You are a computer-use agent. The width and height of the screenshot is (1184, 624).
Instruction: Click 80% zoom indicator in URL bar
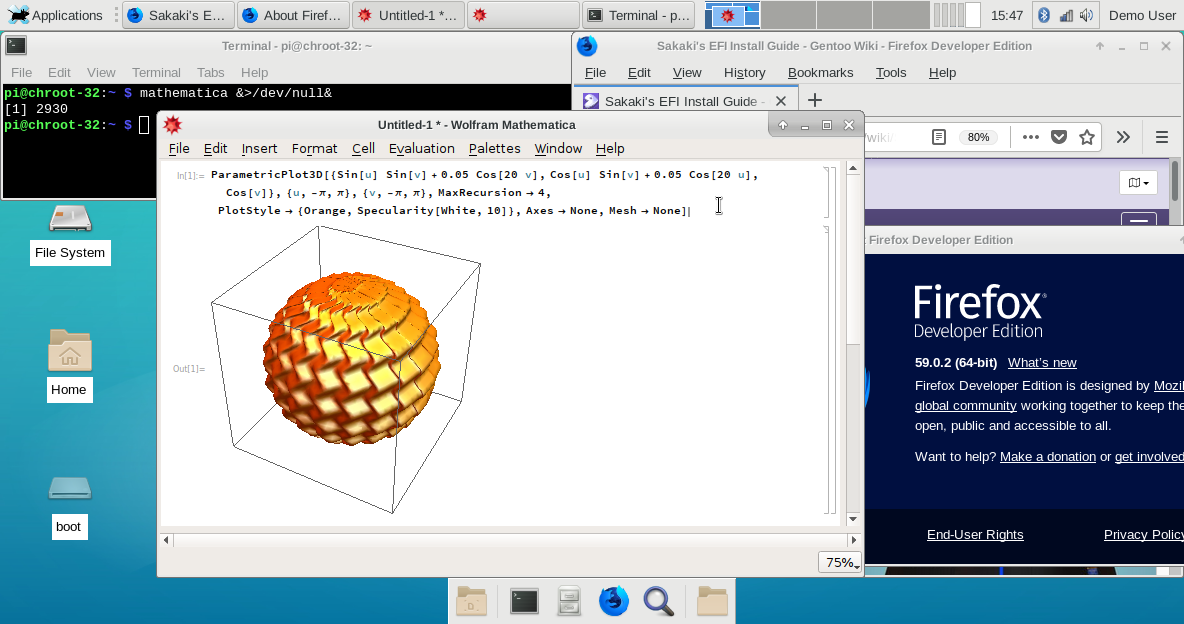tap(978, 137)
